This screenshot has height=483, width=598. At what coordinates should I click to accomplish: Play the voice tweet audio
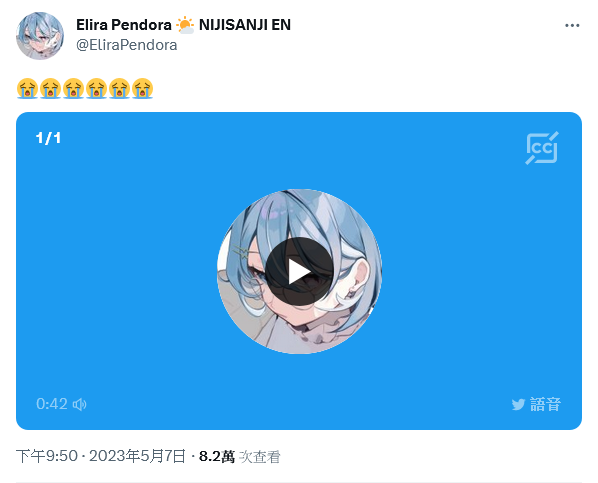pos(299,271)
